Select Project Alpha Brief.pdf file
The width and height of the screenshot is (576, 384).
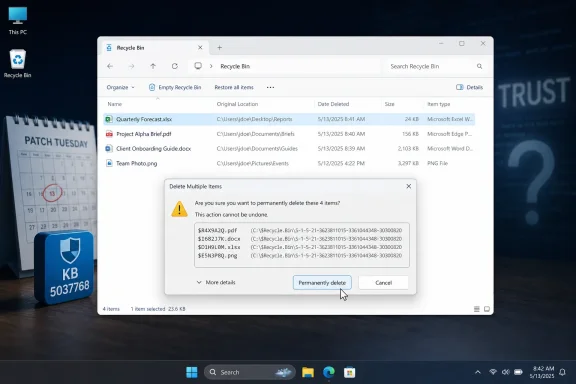289,134
